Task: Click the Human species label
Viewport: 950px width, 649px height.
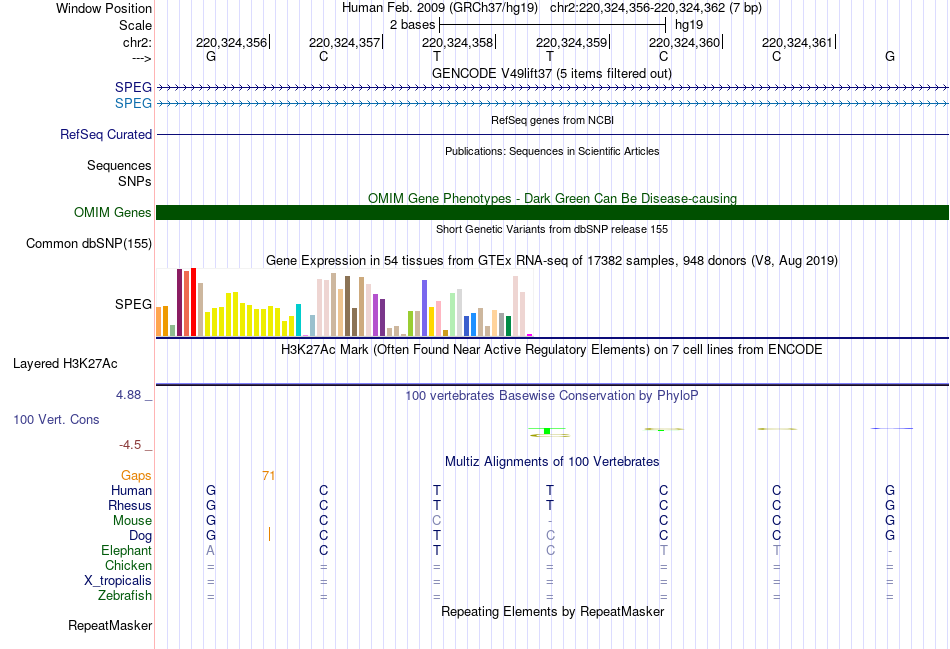Action: [131, 490]
